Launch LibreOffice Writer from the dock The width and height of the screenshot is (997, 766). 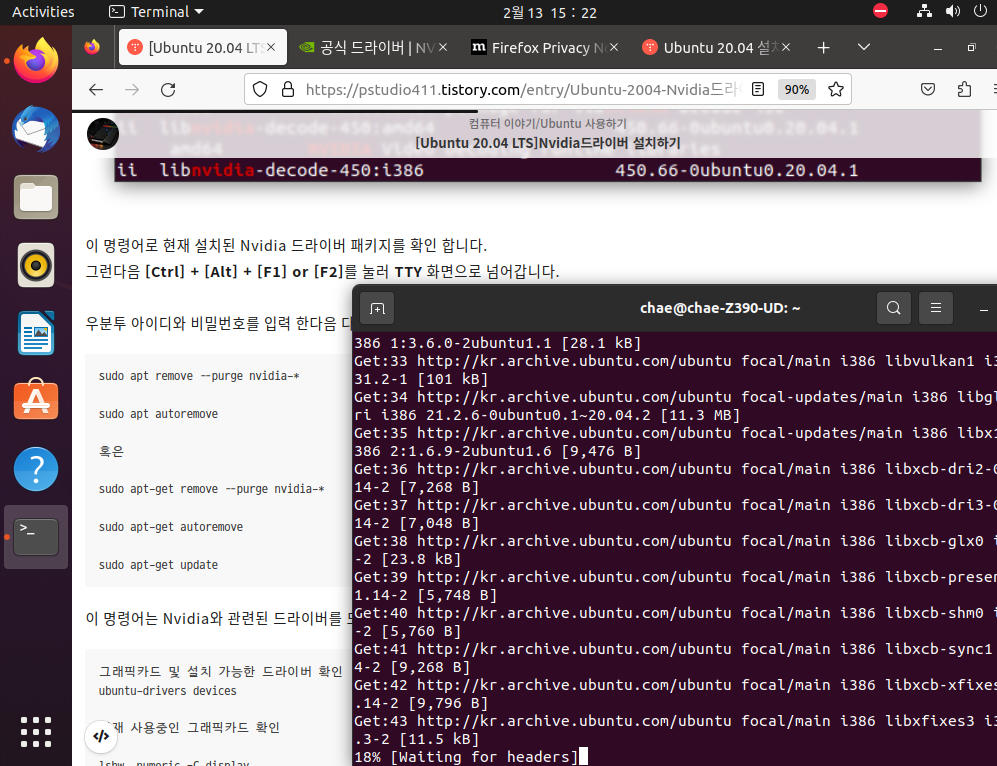pos(36,333)
